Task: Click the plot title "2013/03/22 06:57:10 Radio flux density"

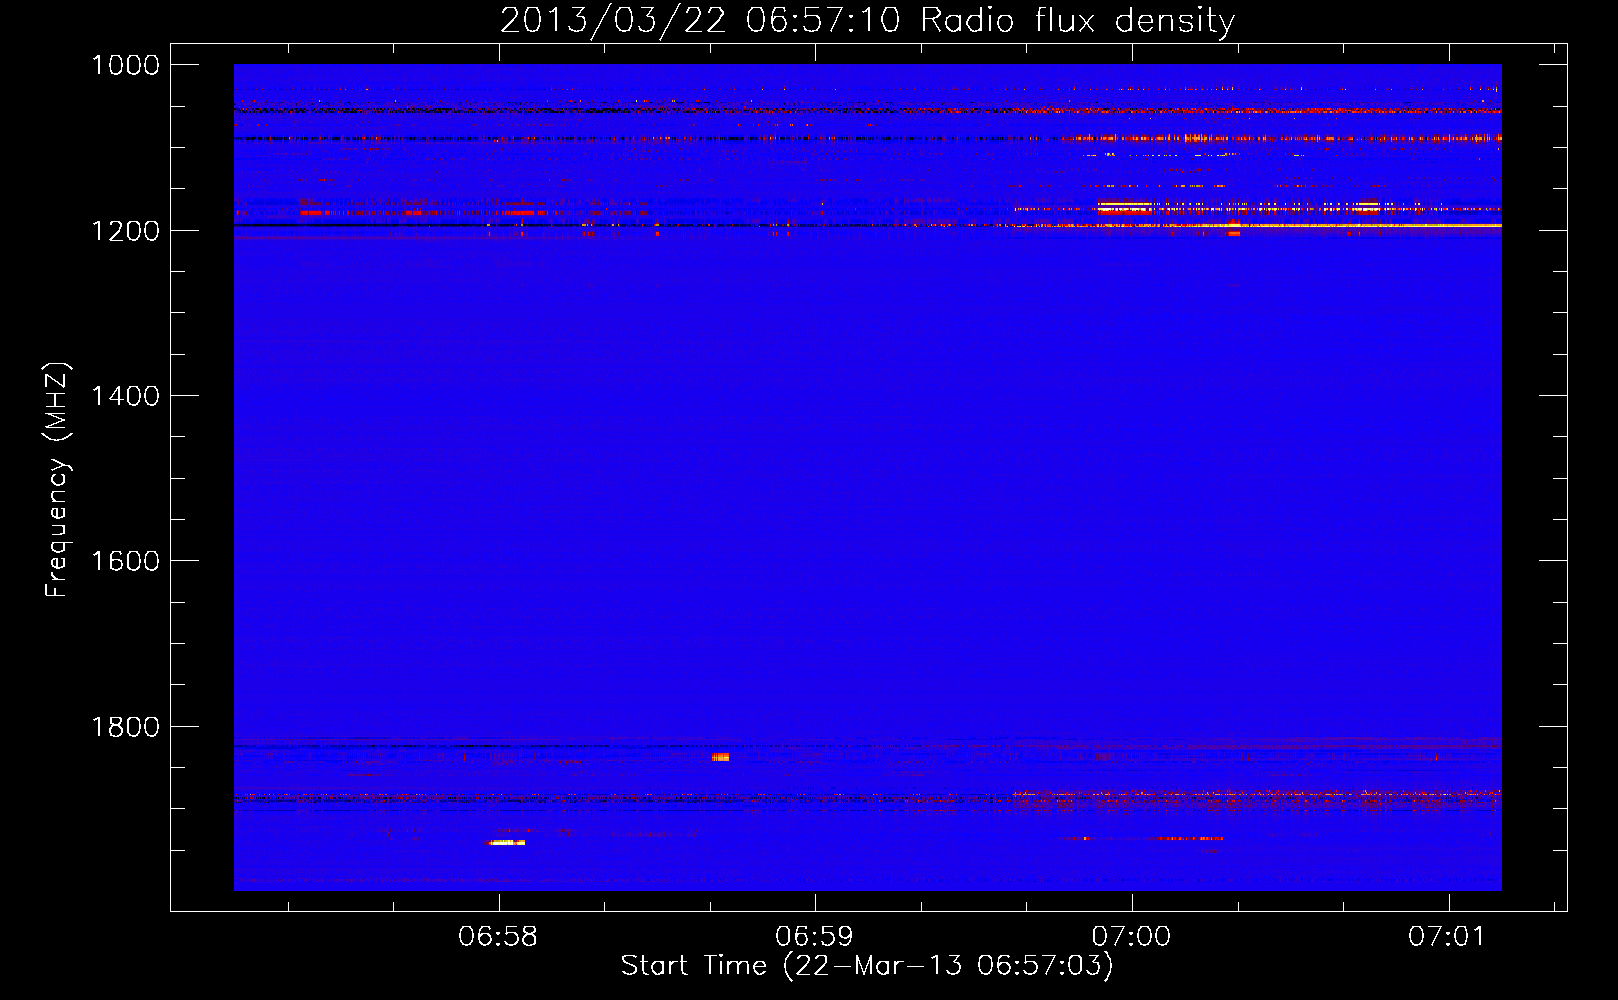Action: [x=867, y=20]
